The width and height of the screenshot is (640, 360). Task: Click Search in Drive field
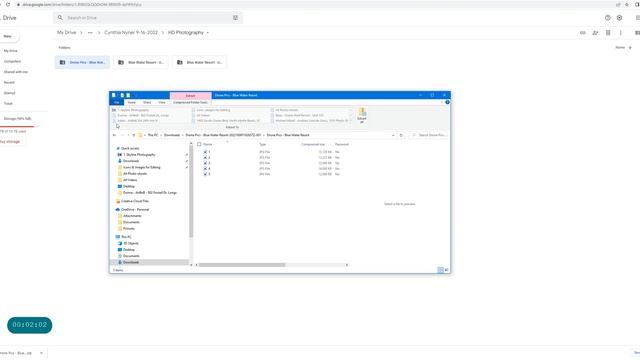(147, 18)
